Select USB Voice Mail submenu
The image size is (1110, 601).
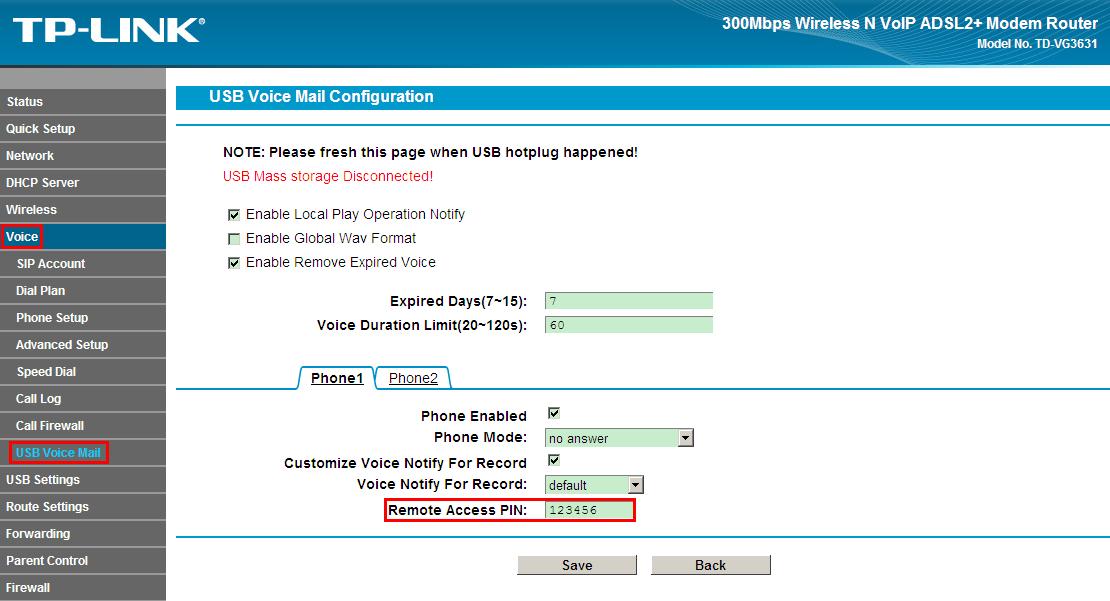82,452
